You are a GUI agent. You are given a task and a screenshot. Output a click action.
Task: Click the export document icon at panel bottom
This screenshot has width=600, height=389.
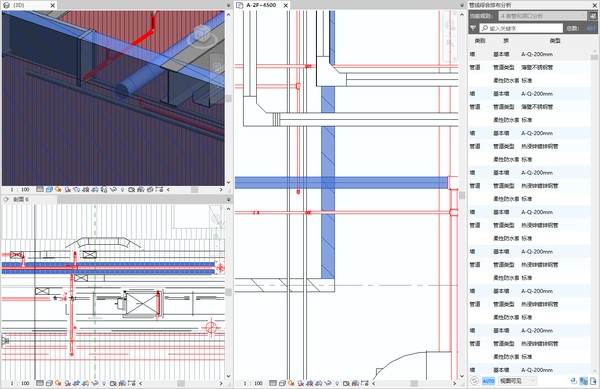click(x=593, y=381)
